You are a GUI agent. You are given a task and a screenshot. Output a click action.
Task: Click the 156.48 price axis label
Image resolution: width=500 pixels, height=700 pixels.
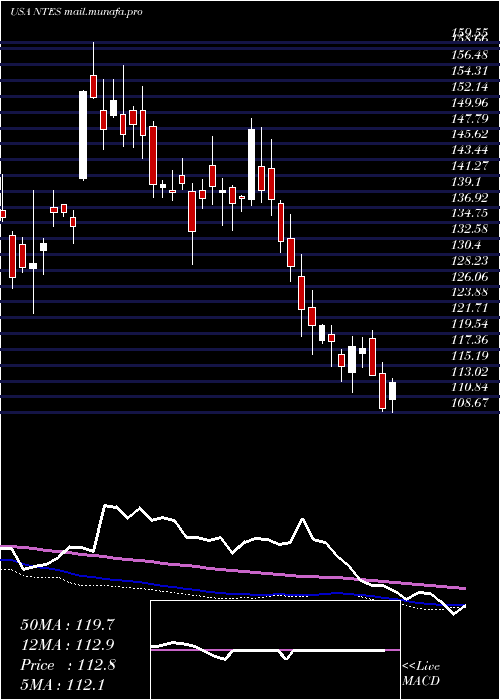pyautogui.click(x=469, y=55)
